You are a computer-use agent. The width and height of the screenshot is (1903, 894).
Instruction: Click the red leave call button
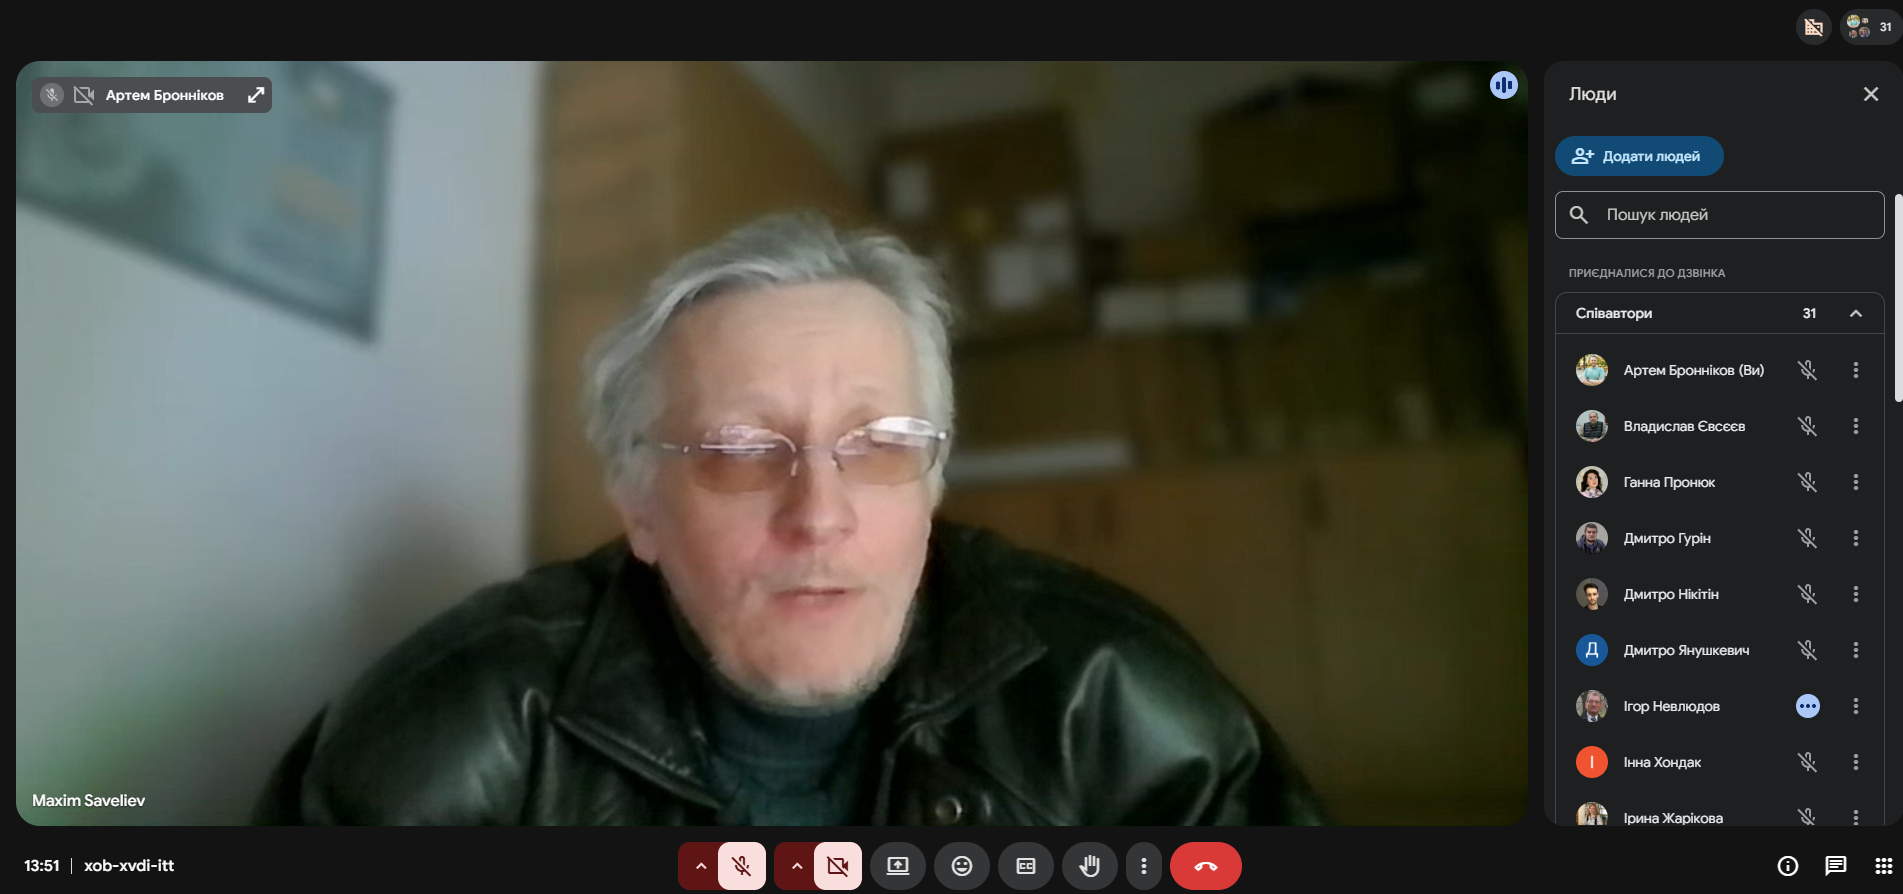[1205, 866]
